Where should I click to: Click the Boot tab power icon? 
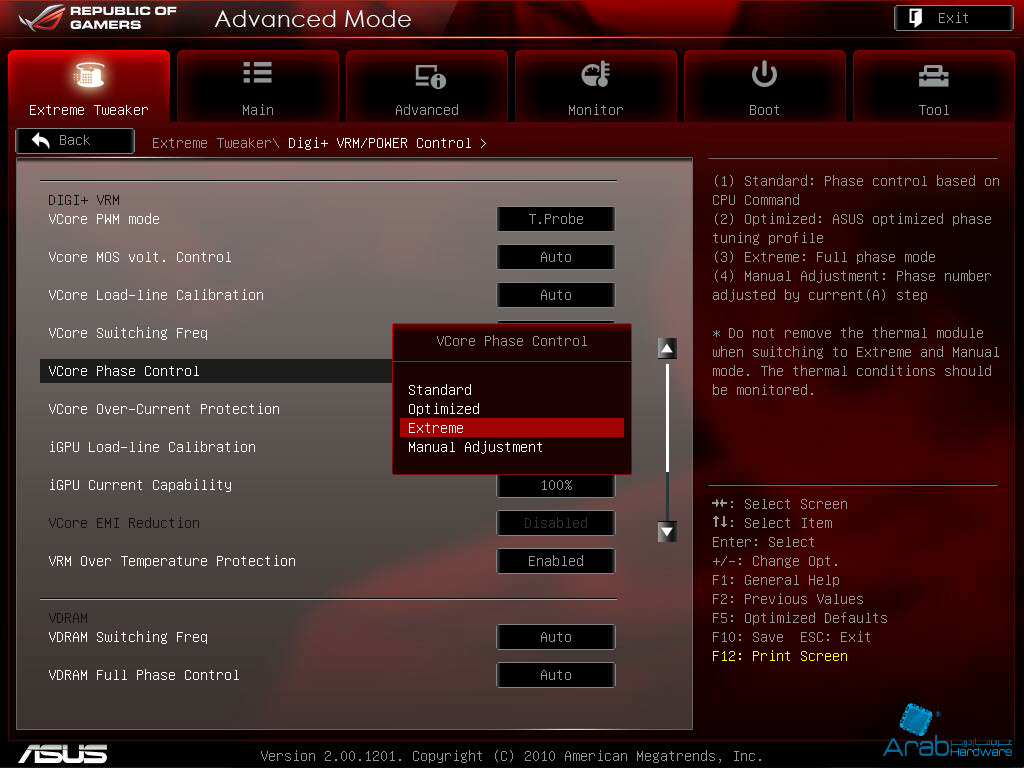coord(764,74)
